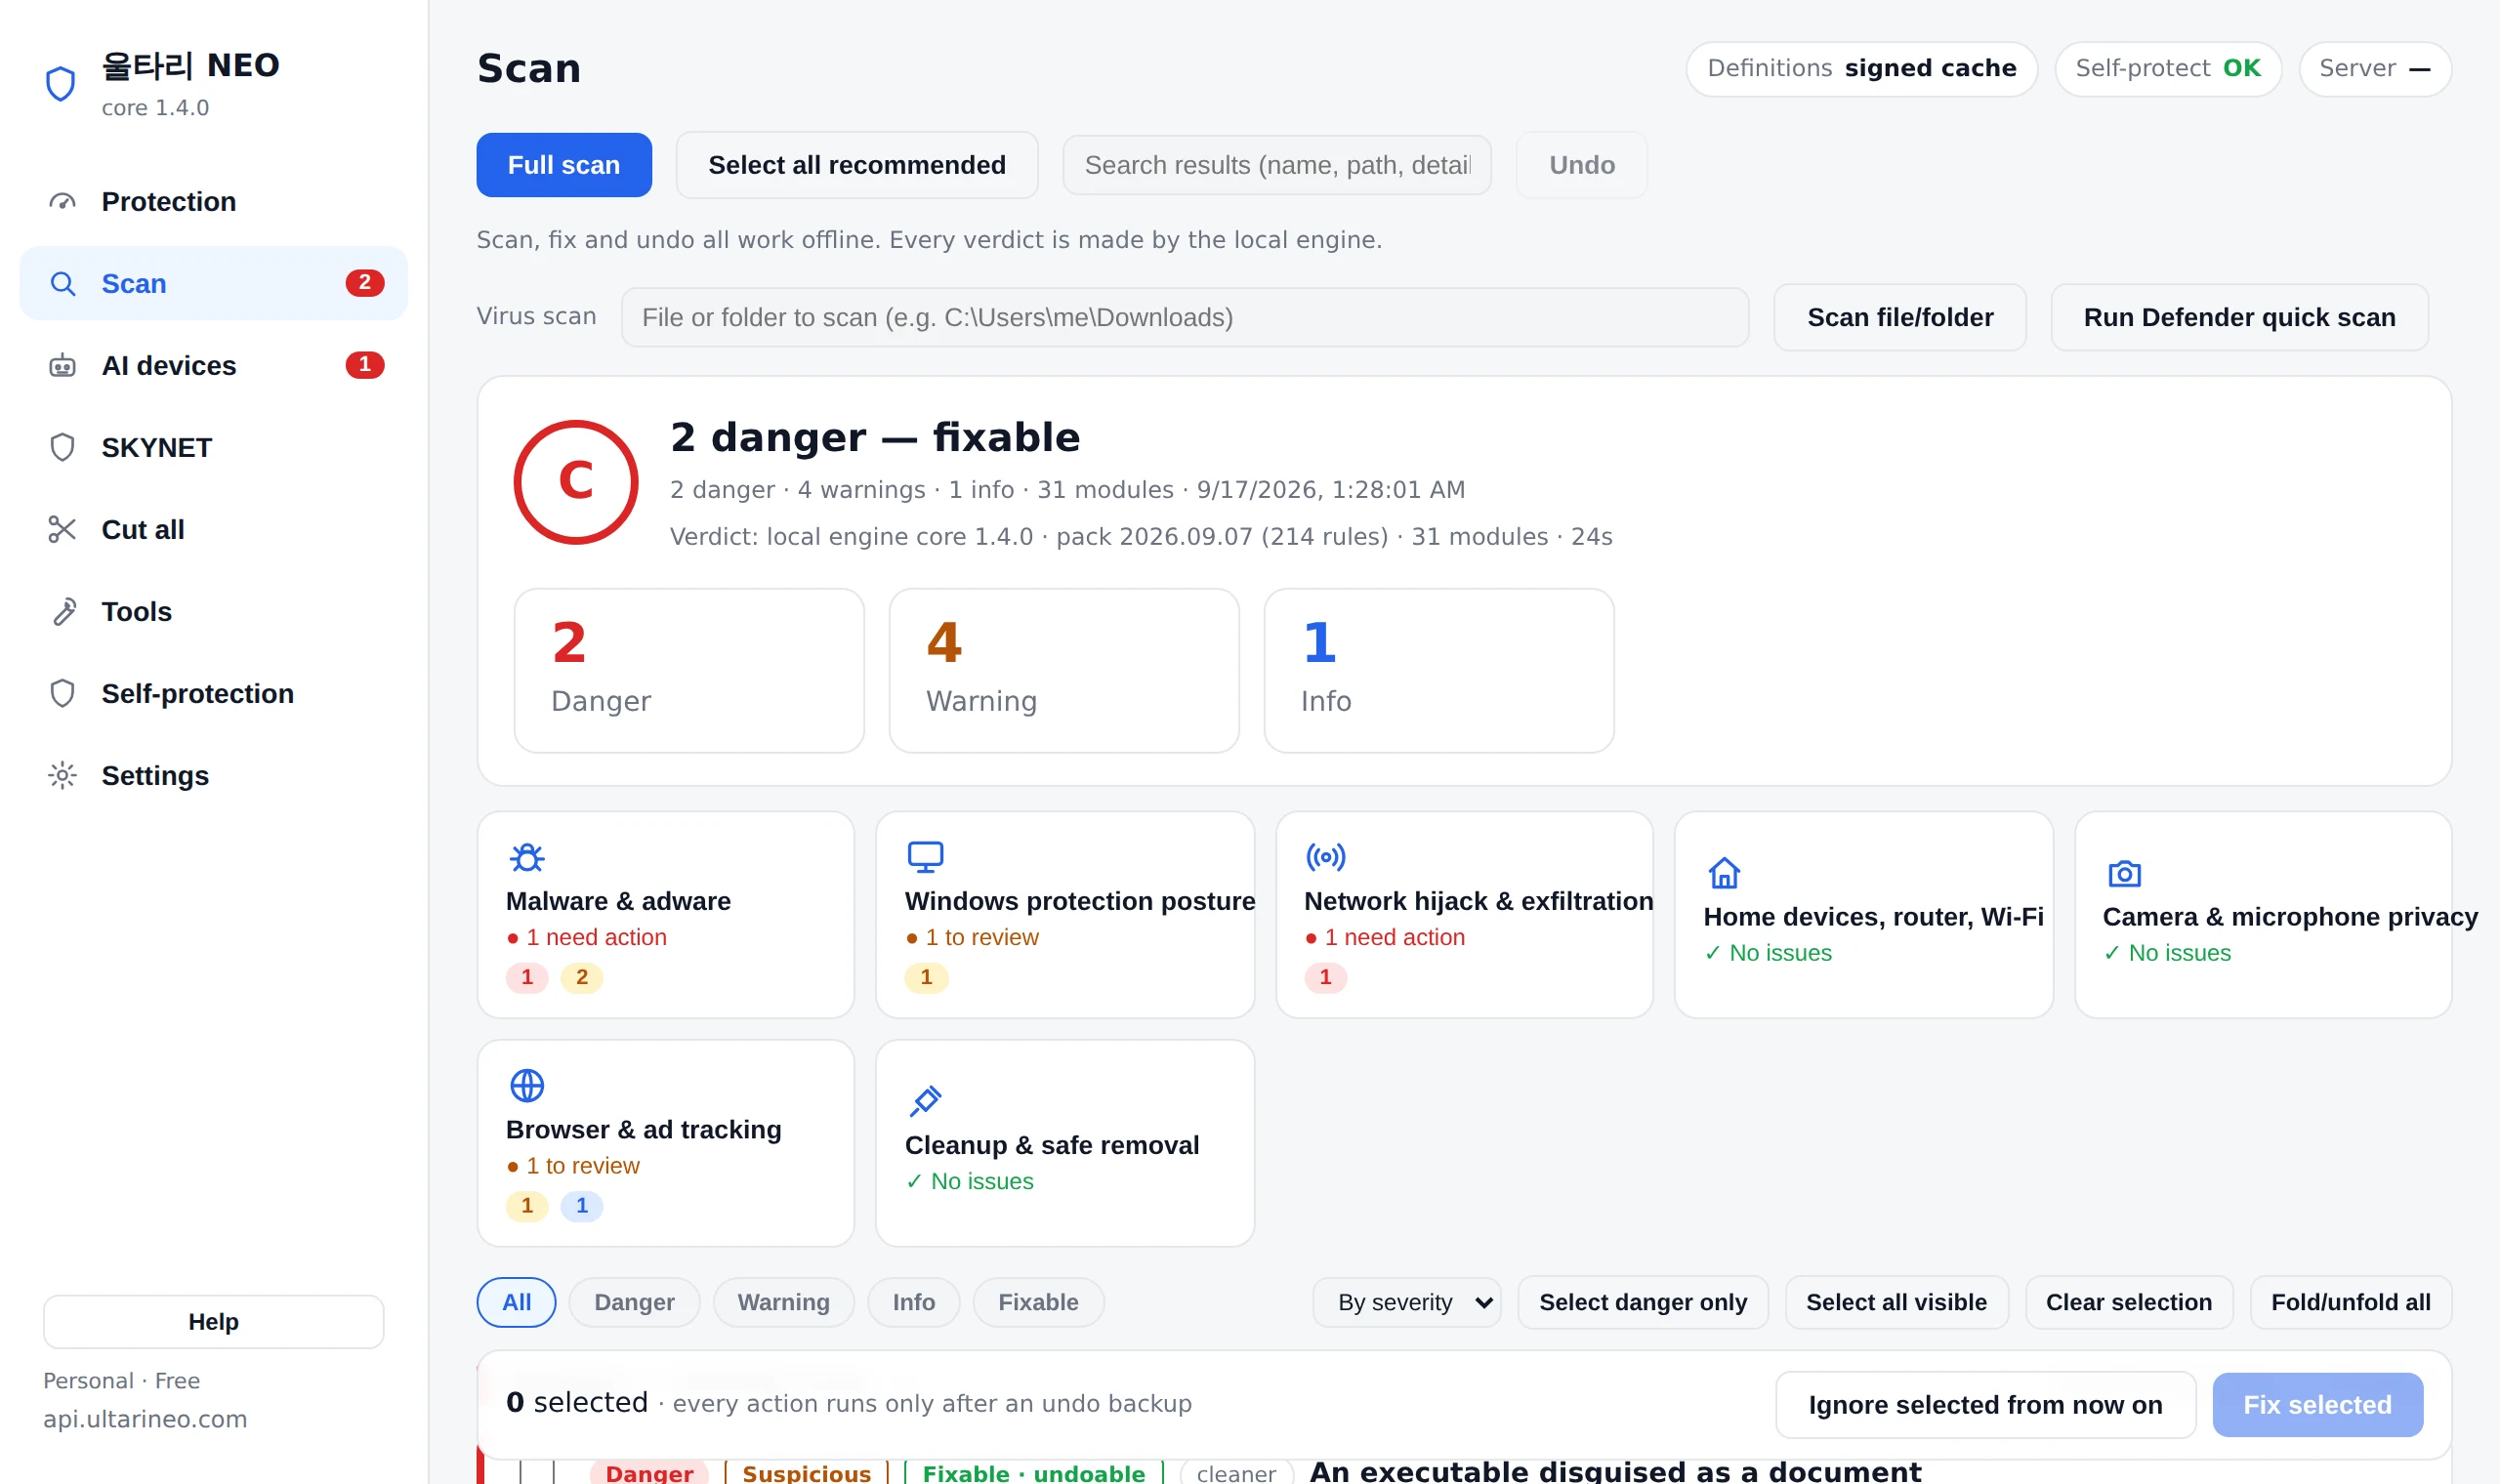Start a Full scan
Image resolution: width=2500 pixels, height=1484 pixels.
(x=564, y=165)
